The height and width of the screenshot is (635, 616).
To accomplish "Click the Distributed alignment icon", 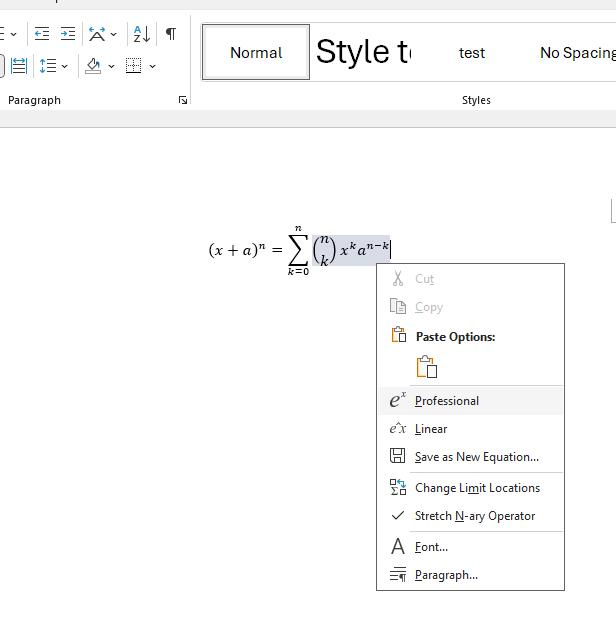I will point(19,66).
